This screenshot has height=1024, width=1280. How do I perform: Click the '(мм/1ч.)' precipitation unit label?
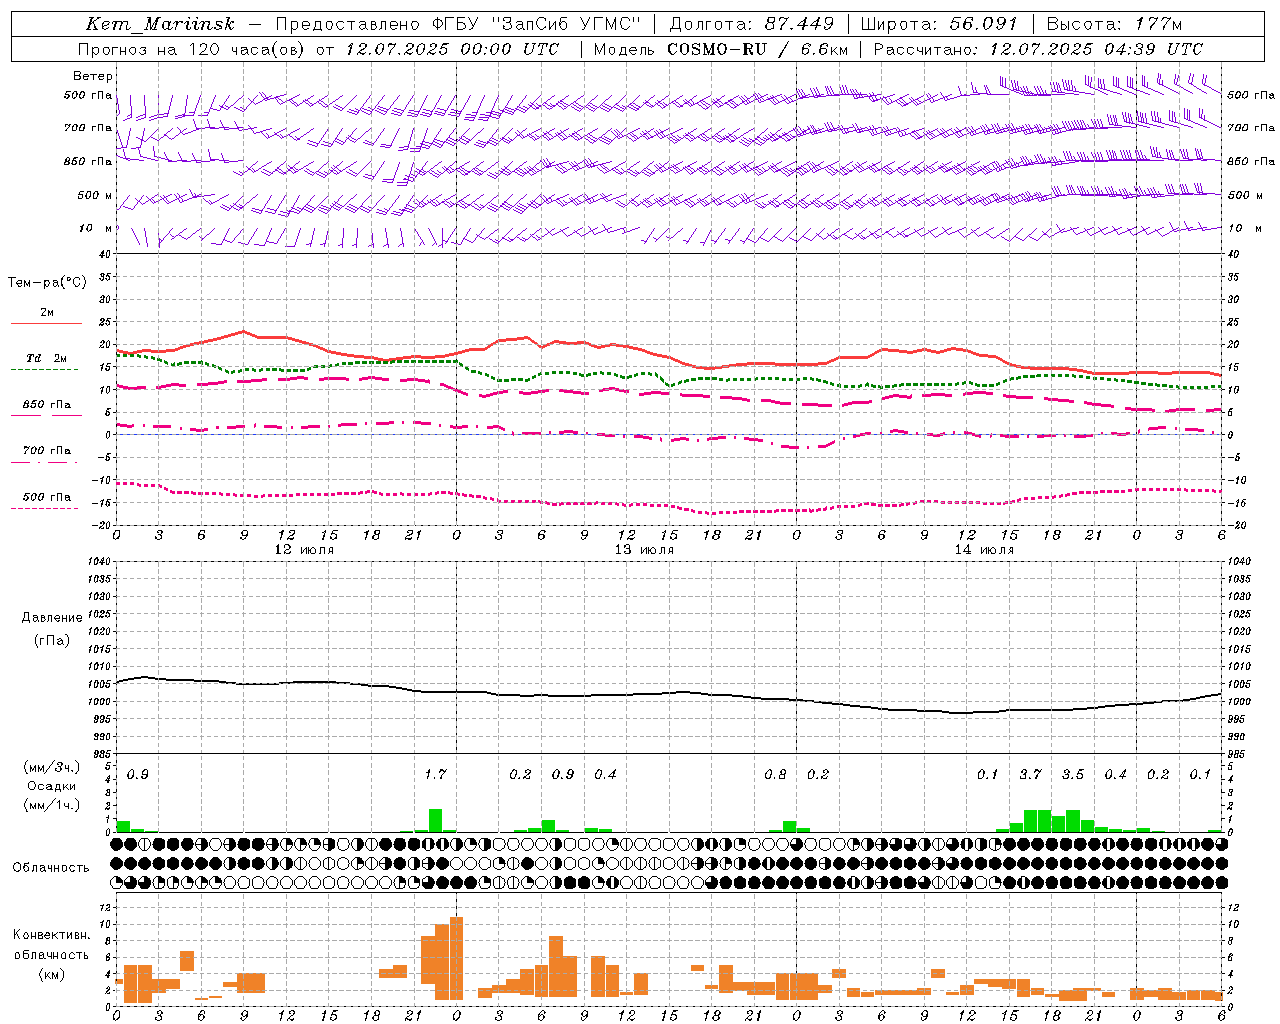[52, 805]
